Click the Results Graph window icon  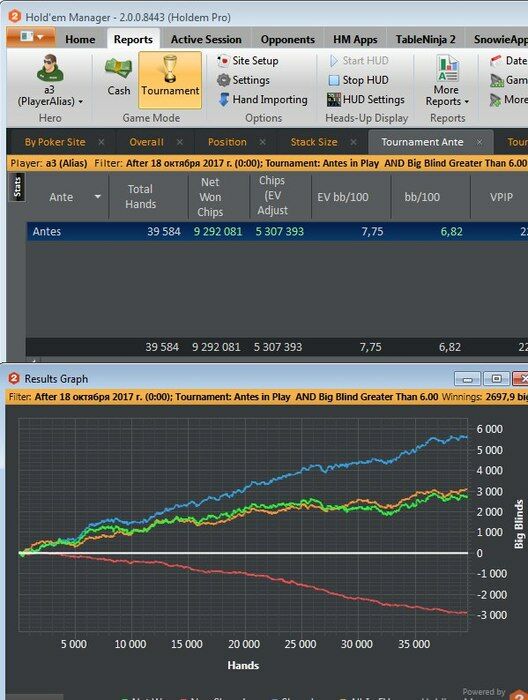14,378
